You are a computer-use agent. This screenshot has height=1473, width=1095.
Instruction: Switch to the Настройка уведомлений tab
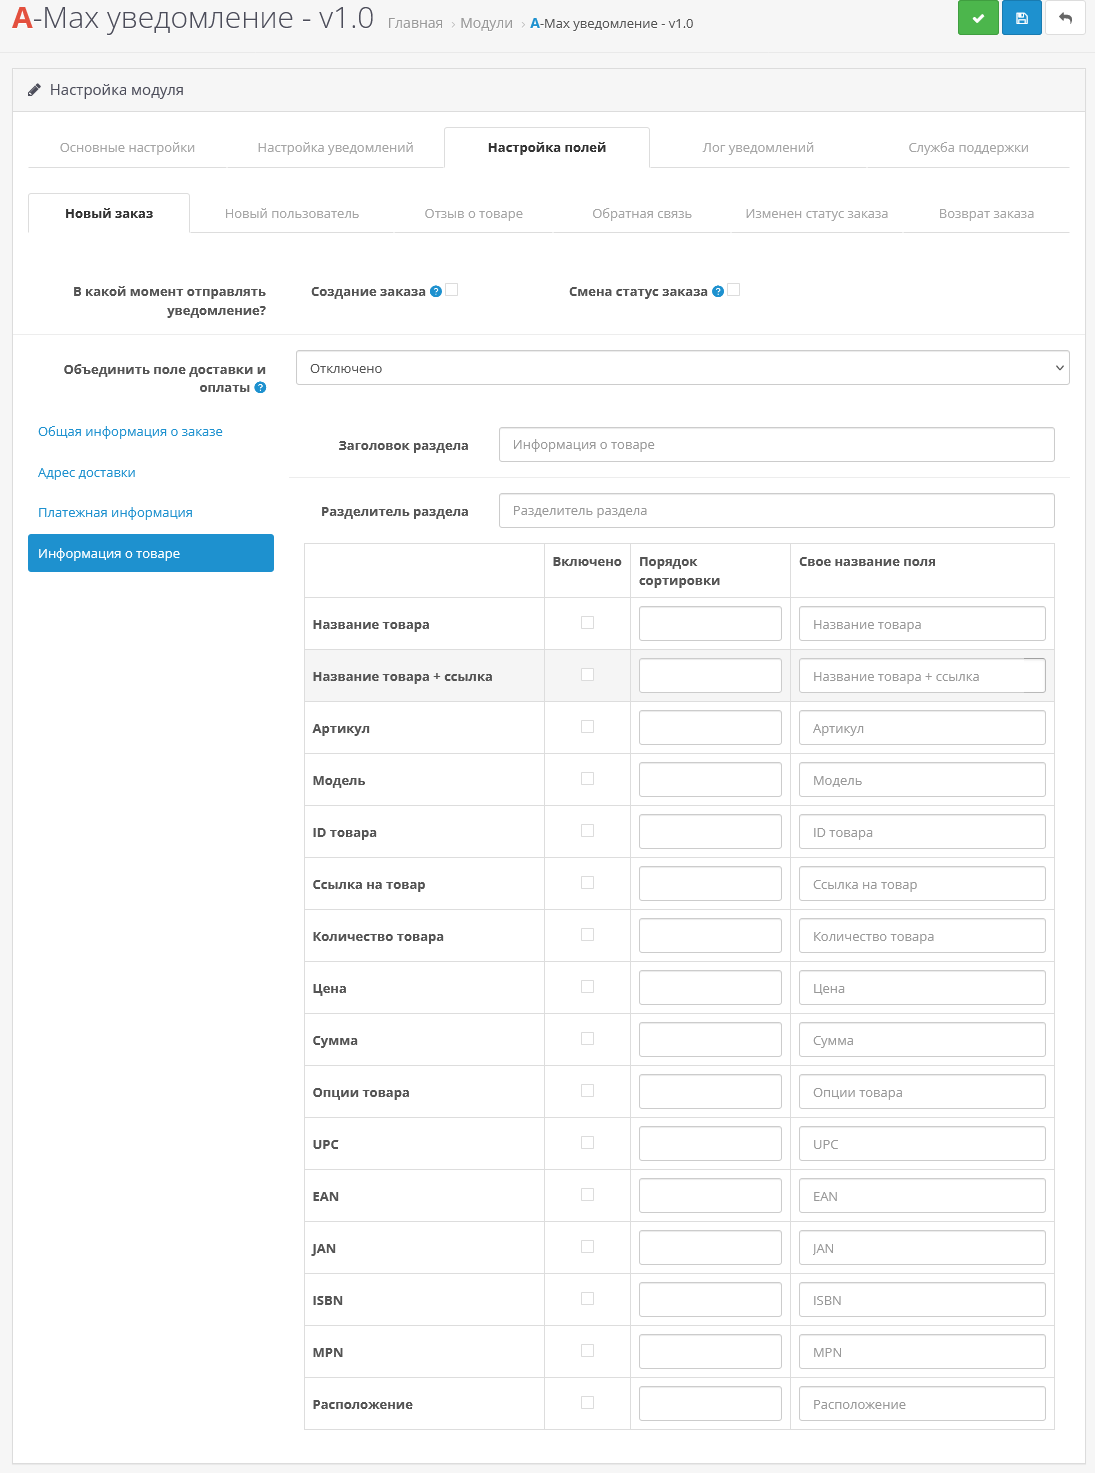tap(335, 148)
